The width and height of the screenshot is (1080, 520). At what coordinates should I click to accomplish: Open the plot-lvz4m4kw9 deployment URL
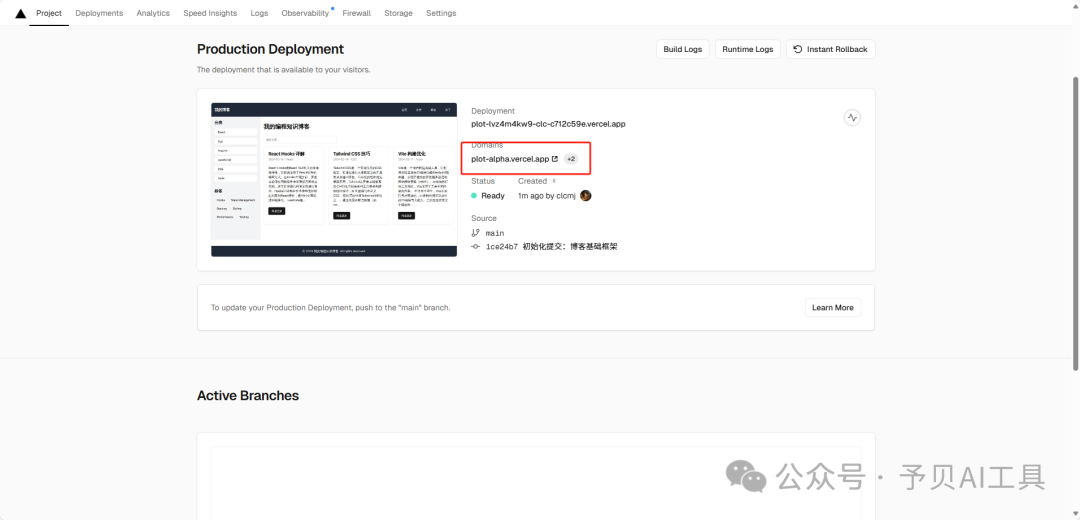[548, 124]
